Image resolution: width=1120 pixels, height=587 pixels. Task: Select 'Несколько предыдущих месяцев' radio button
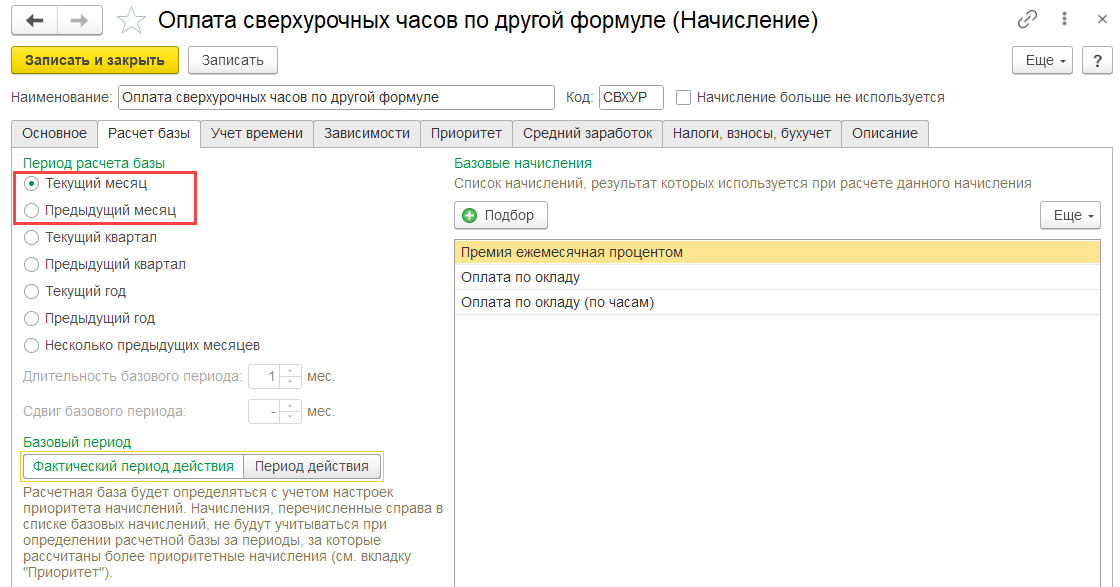[x=32, y=345]
